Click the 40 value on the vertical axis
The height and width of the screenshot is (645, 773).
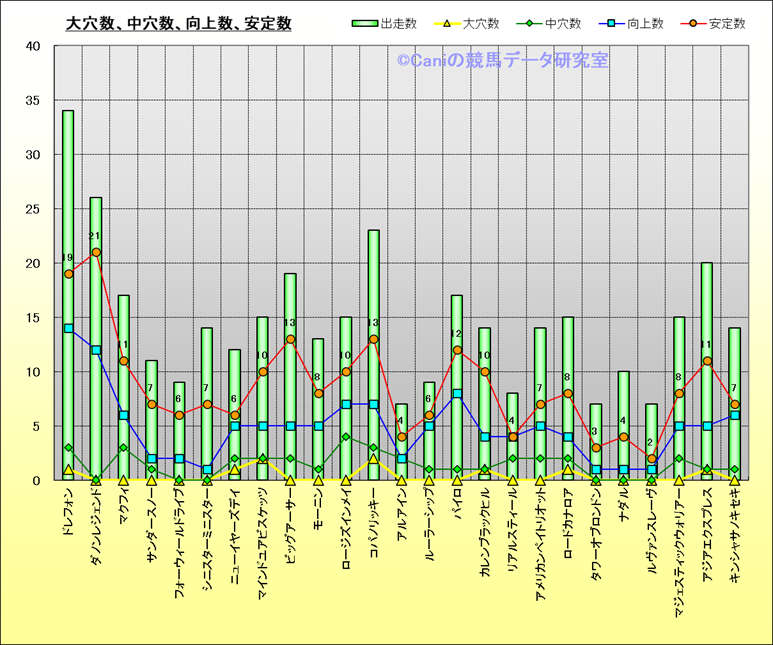[x=33, y=46]
